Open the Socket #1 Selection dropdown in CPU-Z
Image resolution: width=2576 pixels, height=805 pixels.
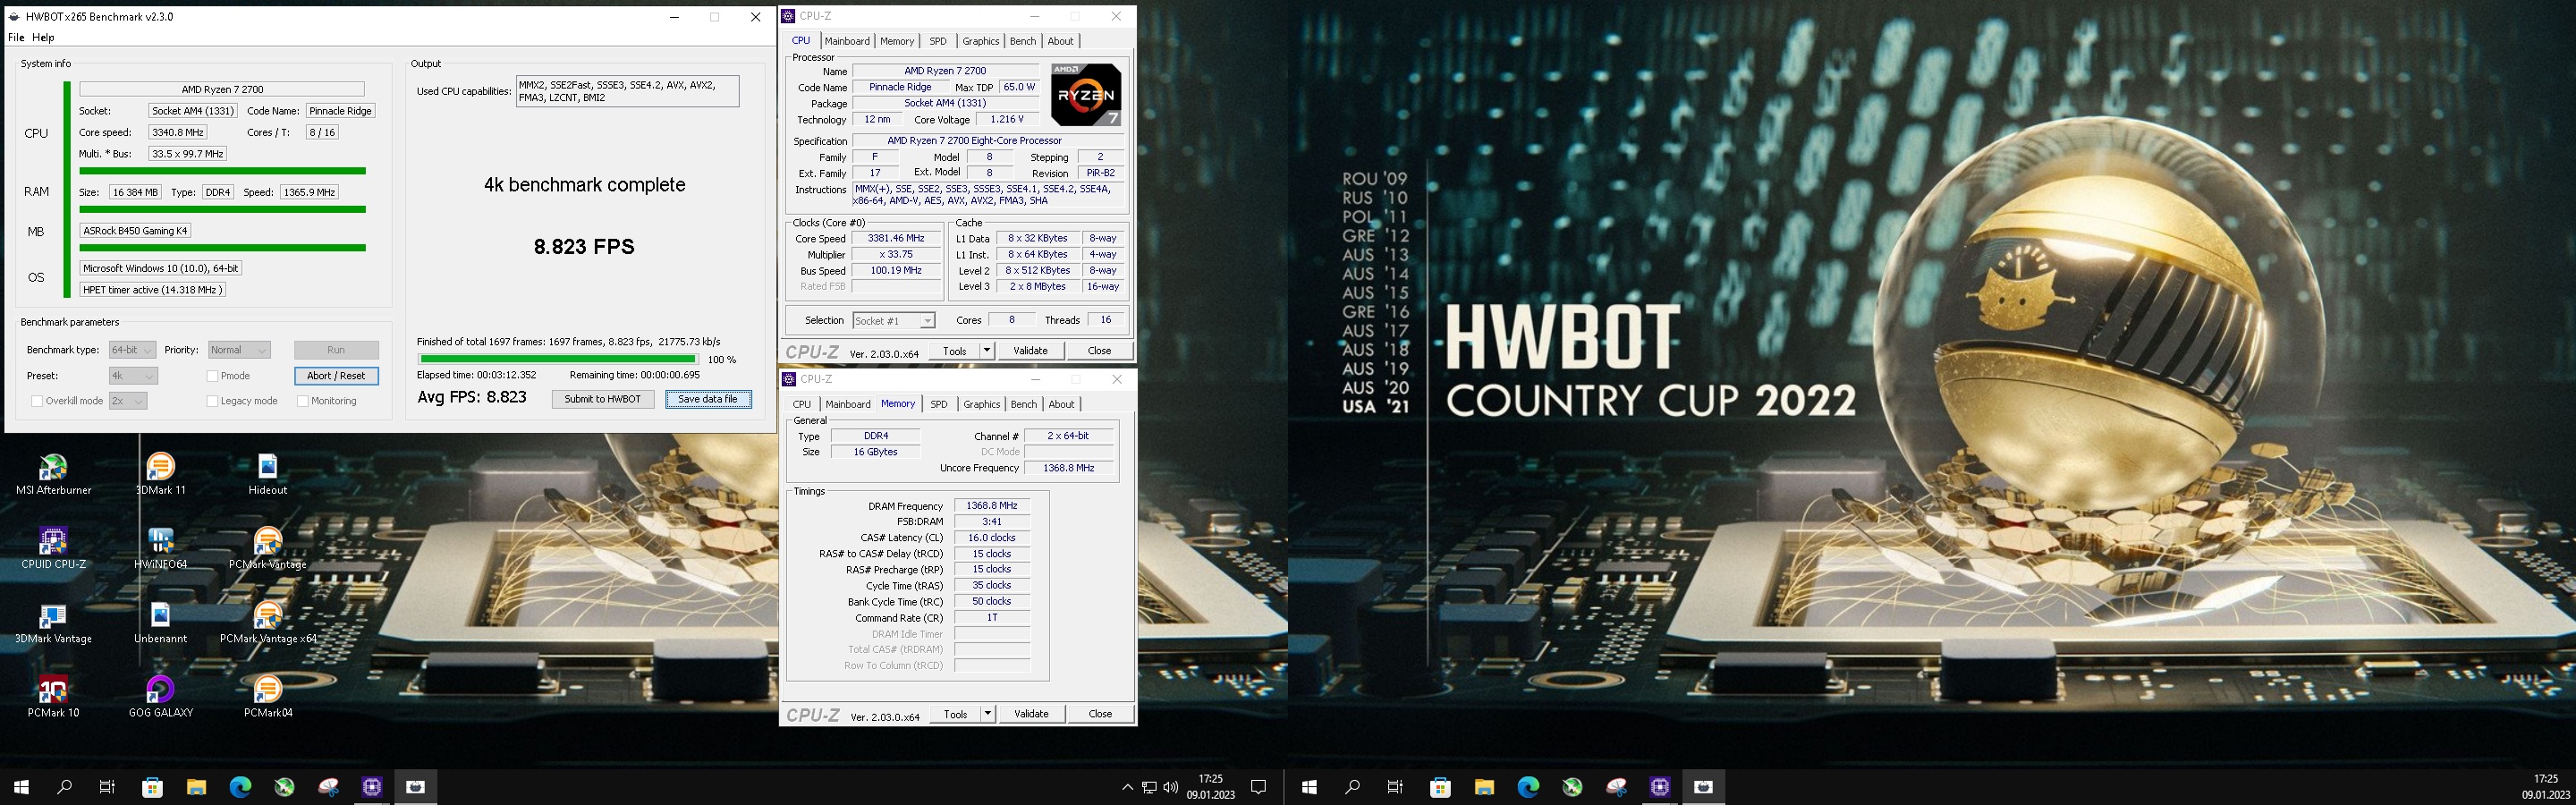tap(894, 321)
